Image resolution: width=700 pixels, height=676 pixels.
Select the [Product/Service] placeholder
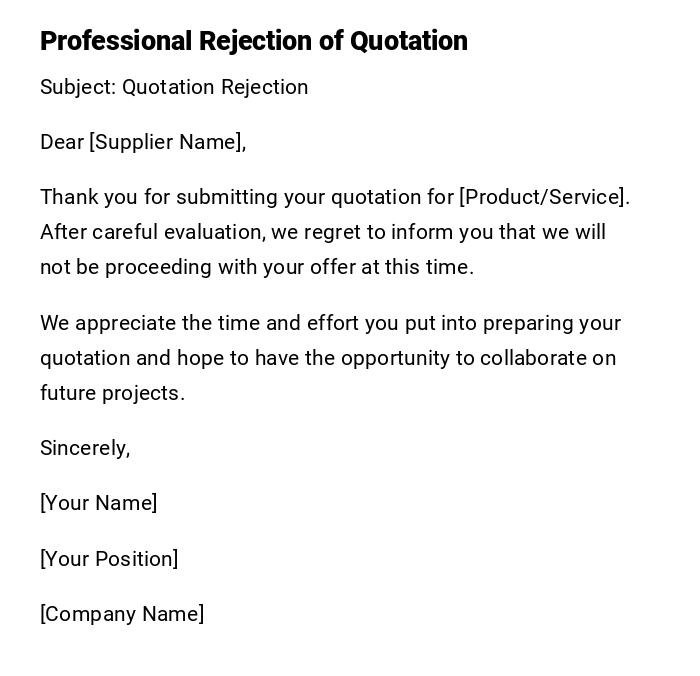(543, 197)
